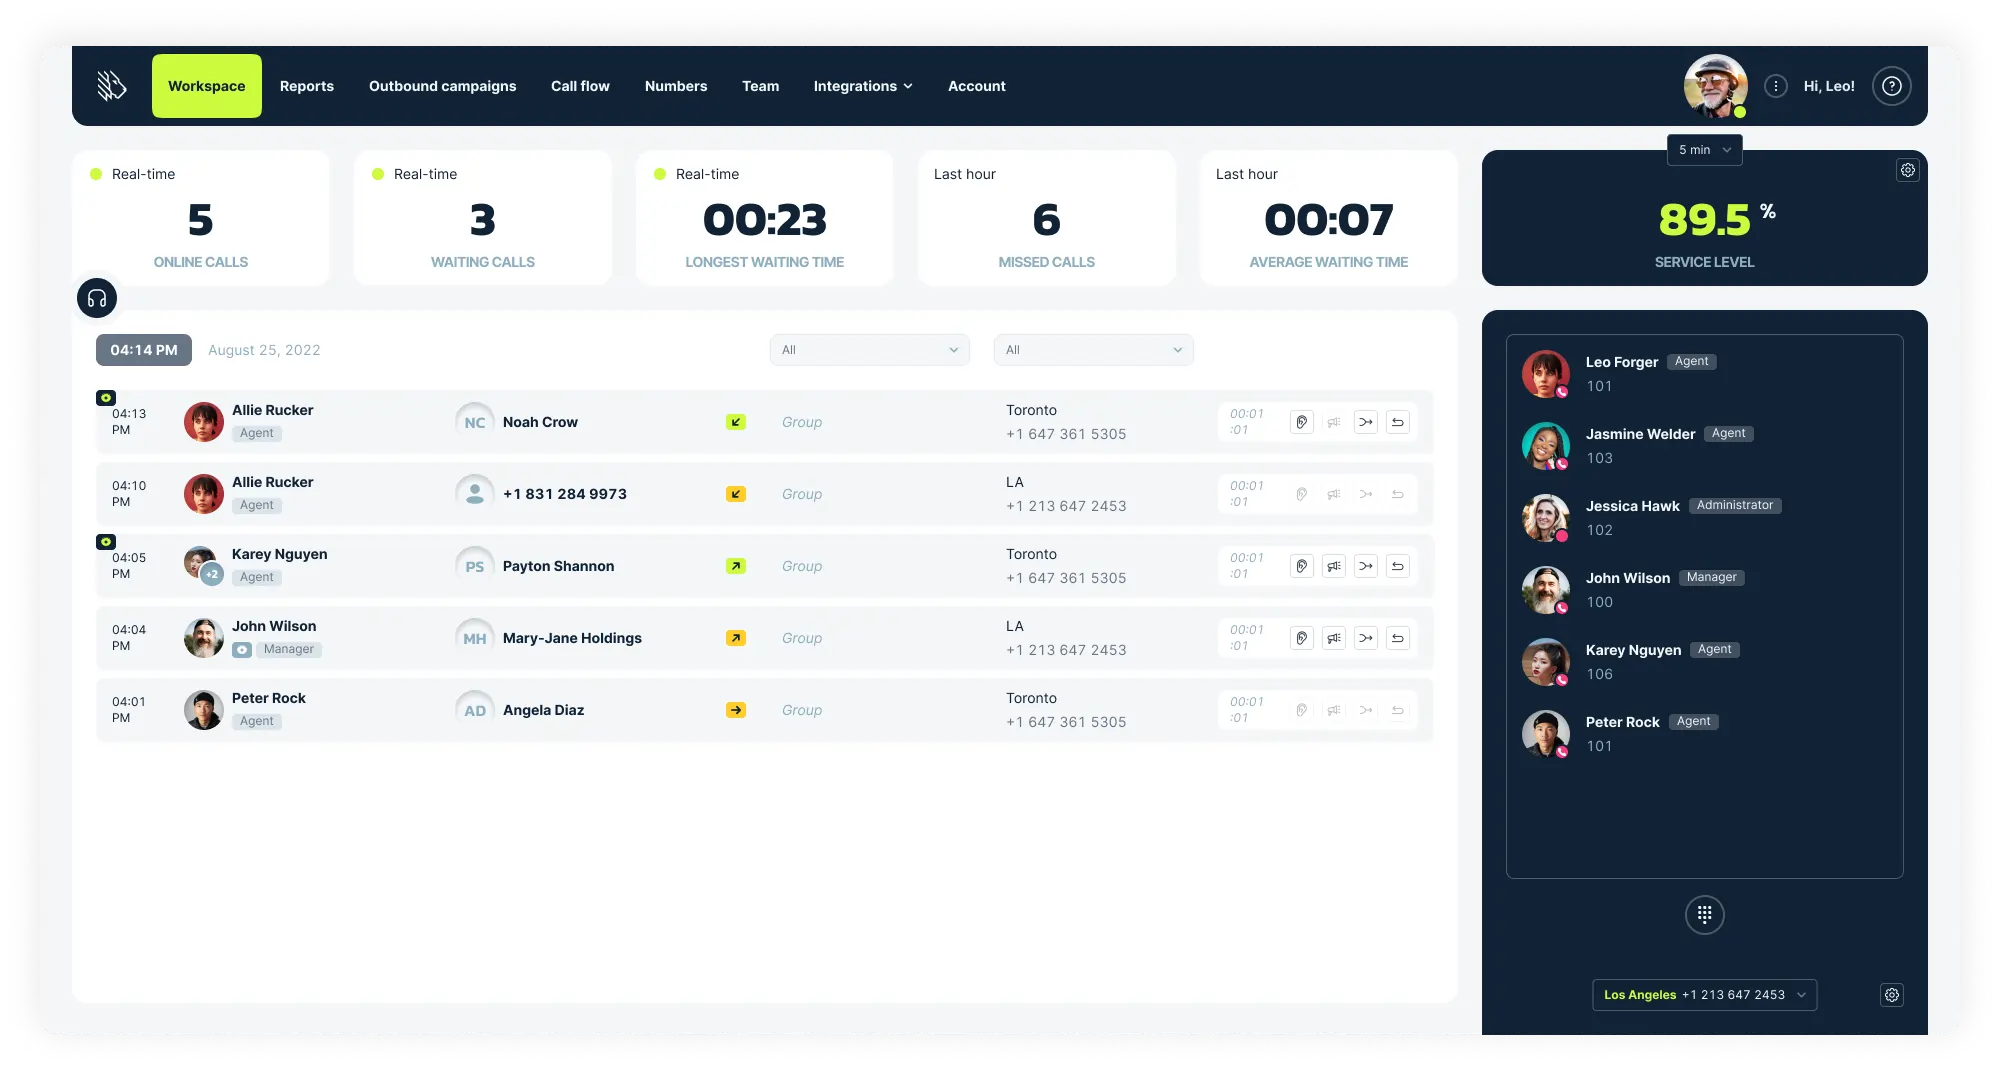The height and width of the screenshot is (1069, 2000).
Task: Open the help question mark icon
Action: coord(1891,86)
